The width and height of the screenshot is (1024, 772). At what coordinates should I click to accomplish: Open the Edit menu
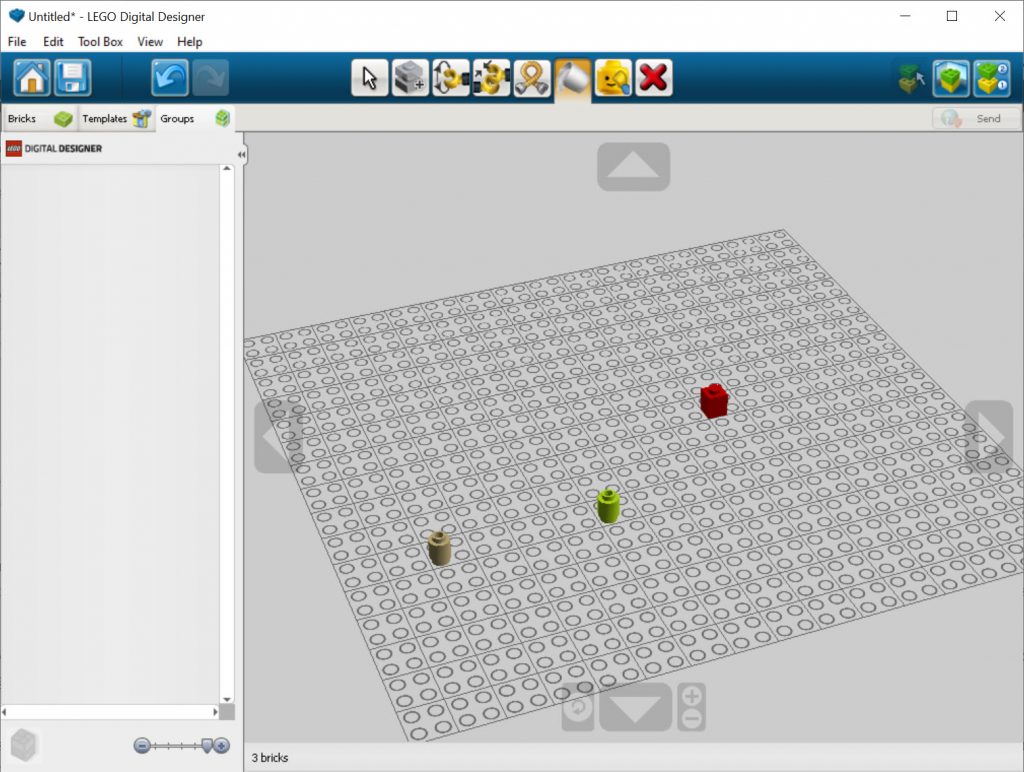pos(53,42)
